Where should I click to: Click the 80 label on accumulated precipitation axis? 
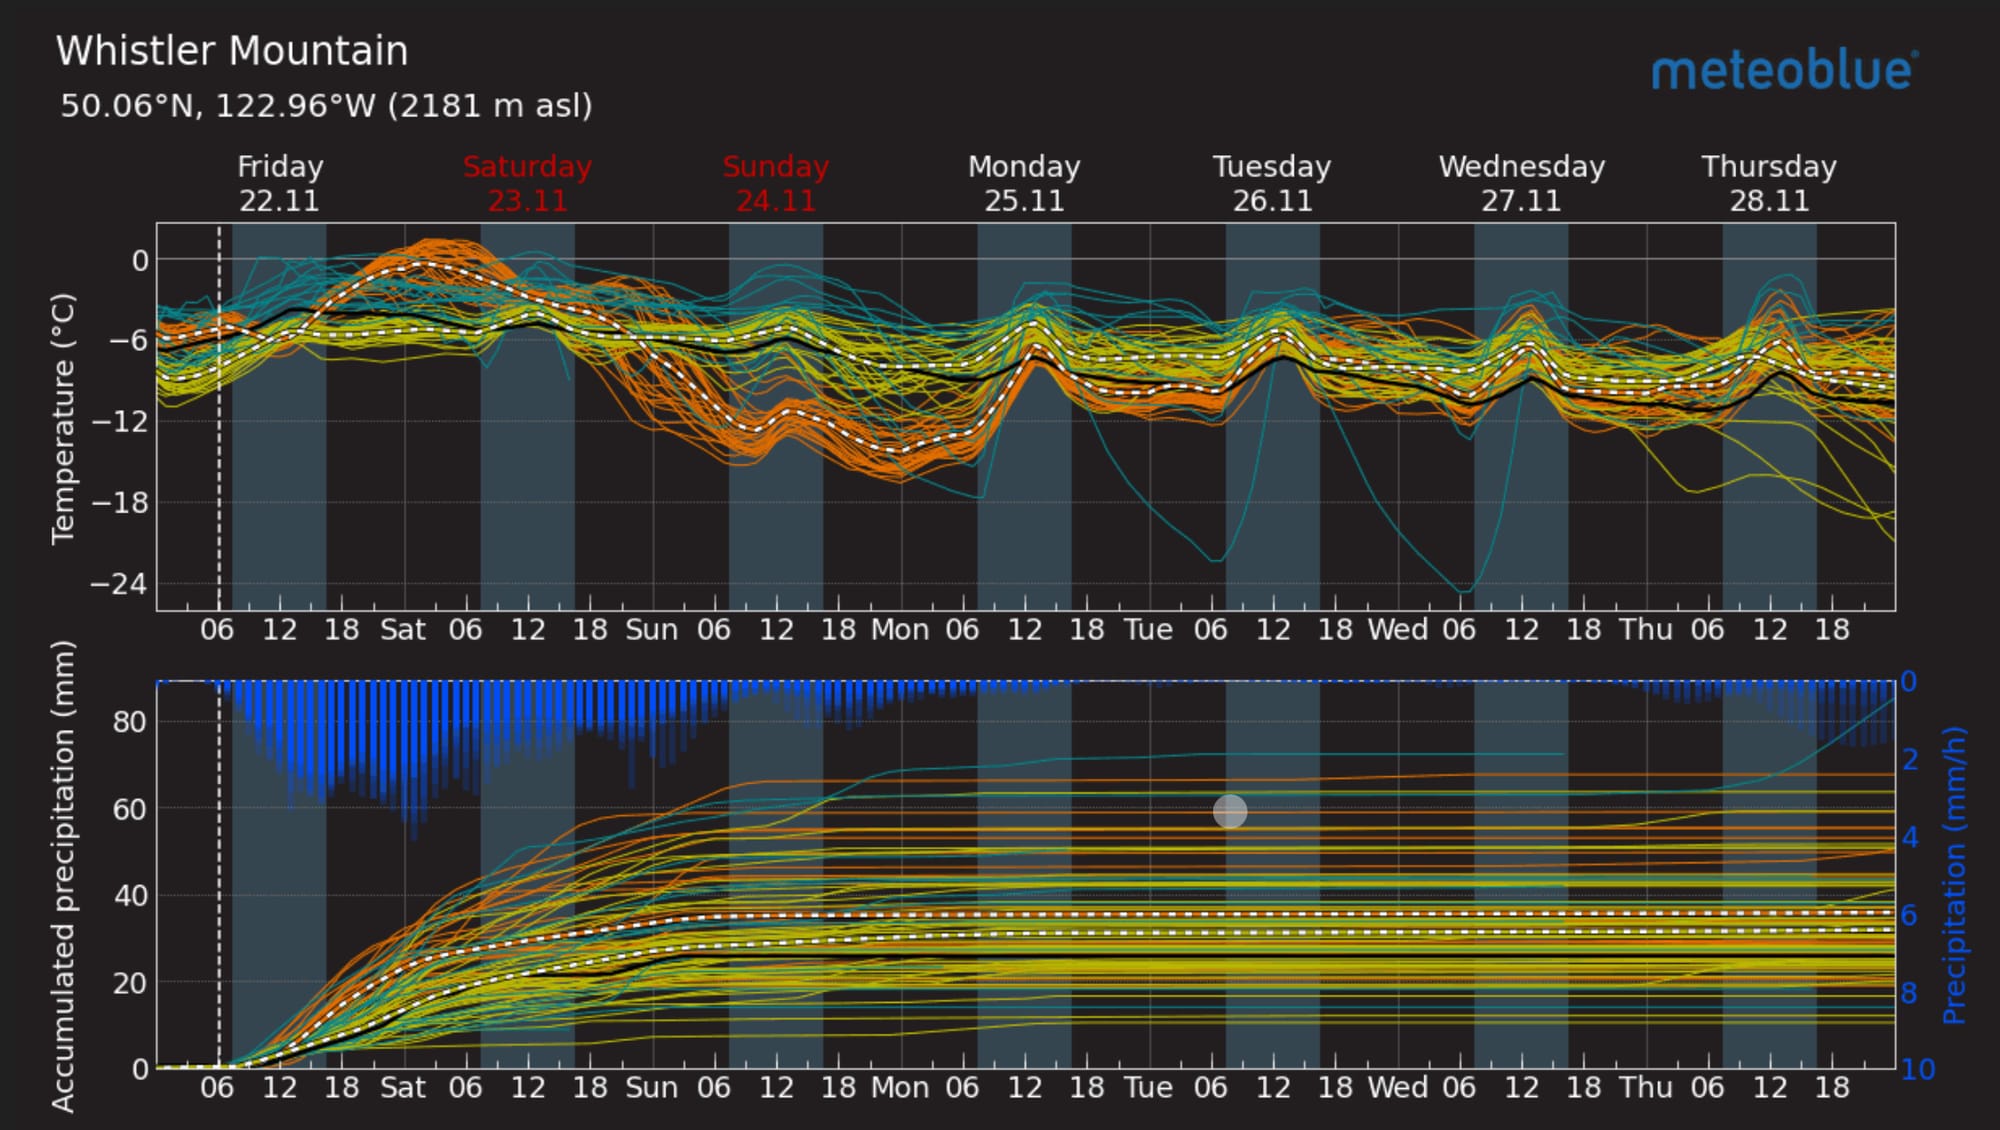[x=129, y=721]
